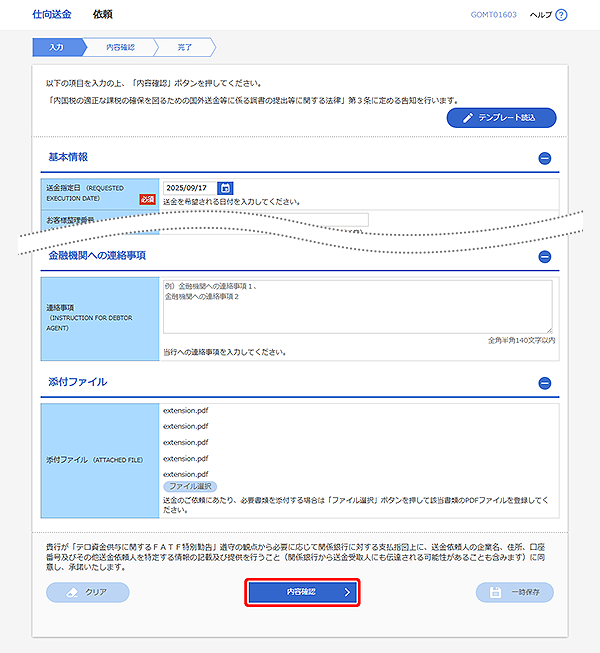Click the first extension.pdf file name
Screen dimensions: 600x653
pyautogui.click(x=186, y=411)
